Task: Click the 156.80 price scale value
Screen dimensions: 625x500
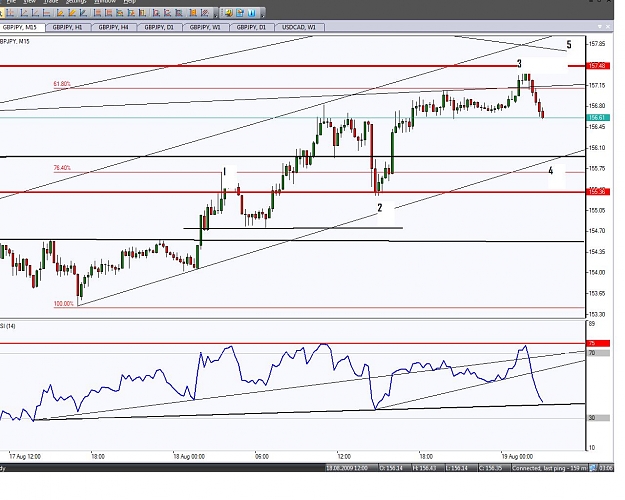Action: coord(597,106)
